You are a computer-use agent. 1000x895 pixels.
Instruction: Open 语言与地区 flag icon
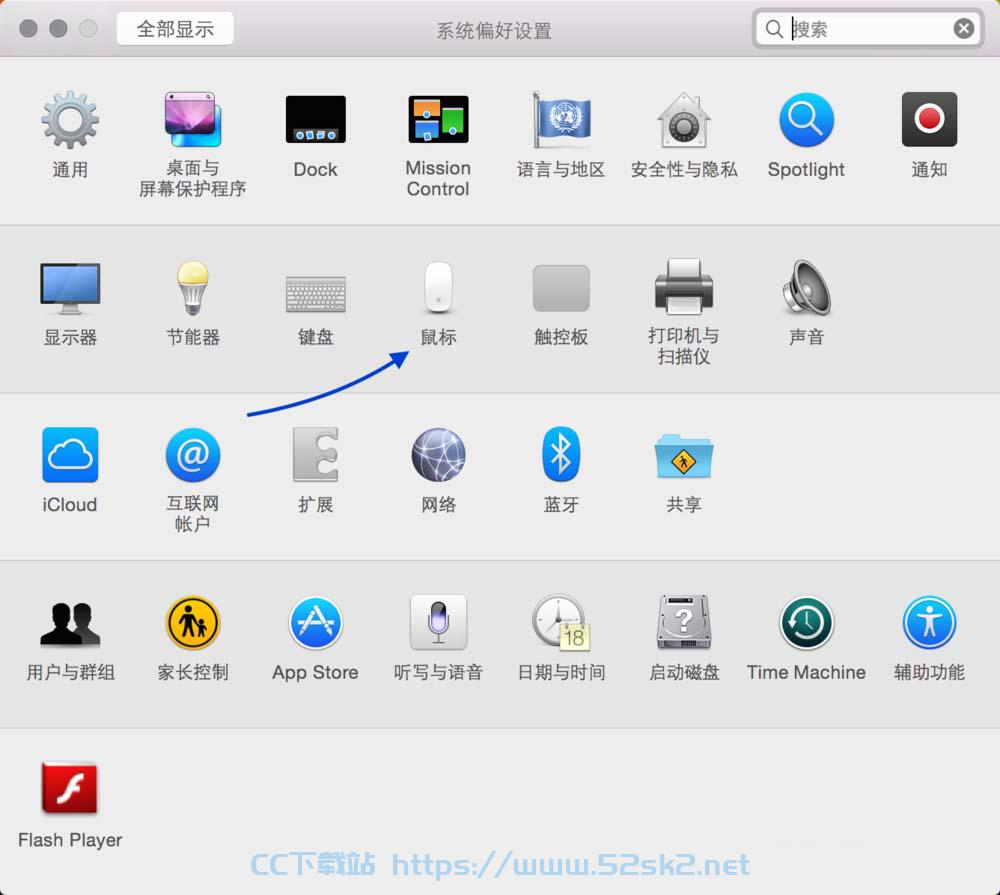pos(561,119)
